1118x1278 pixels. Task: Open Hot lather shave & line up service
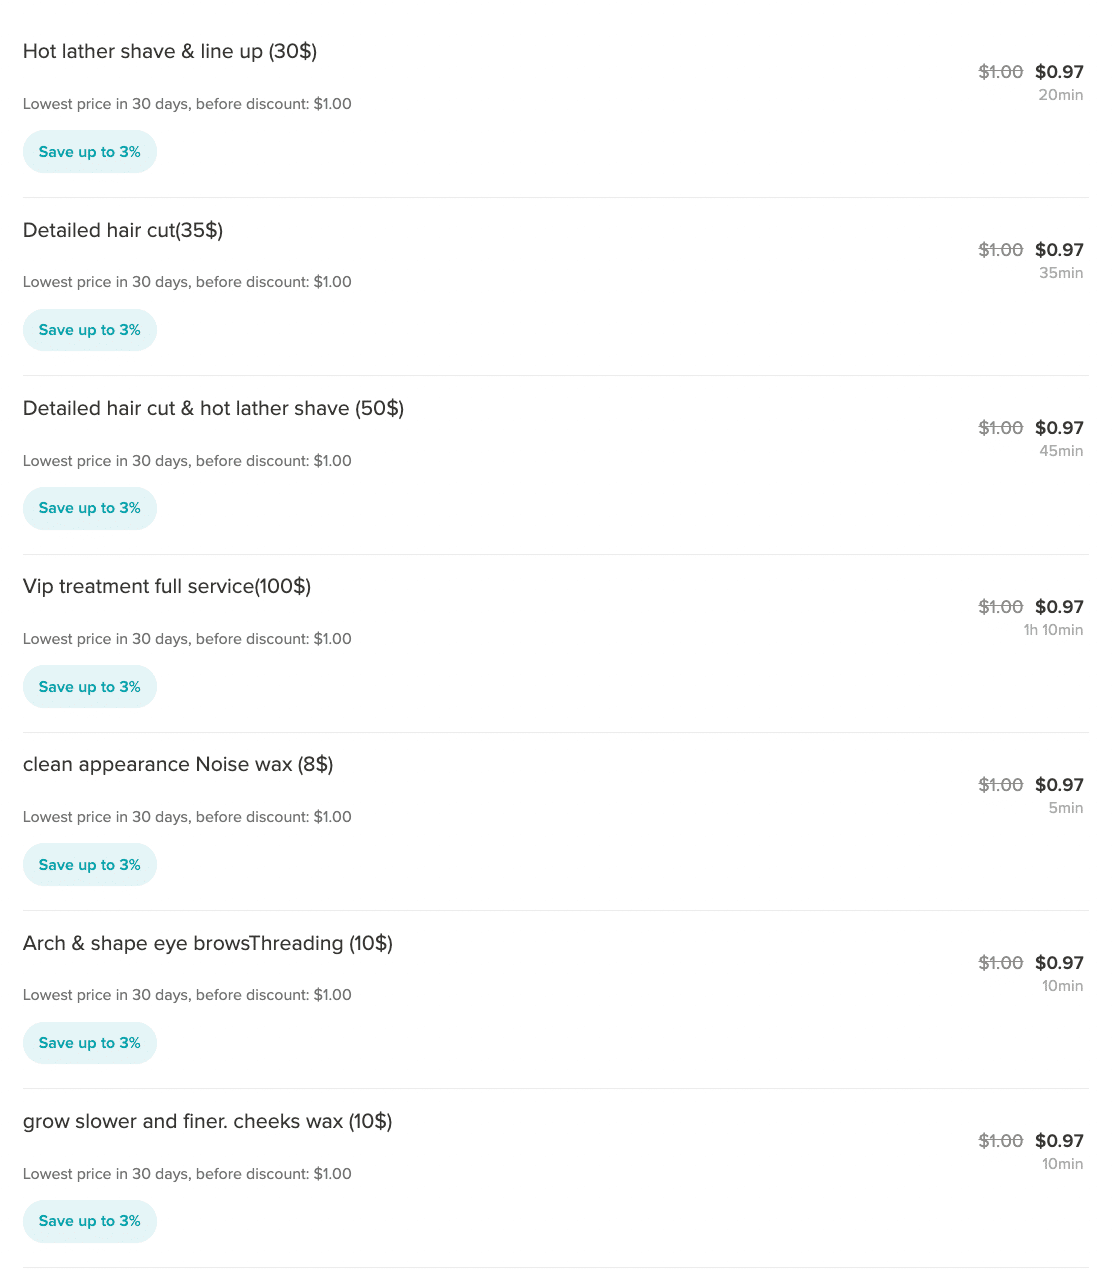click(x=170, y=51)
